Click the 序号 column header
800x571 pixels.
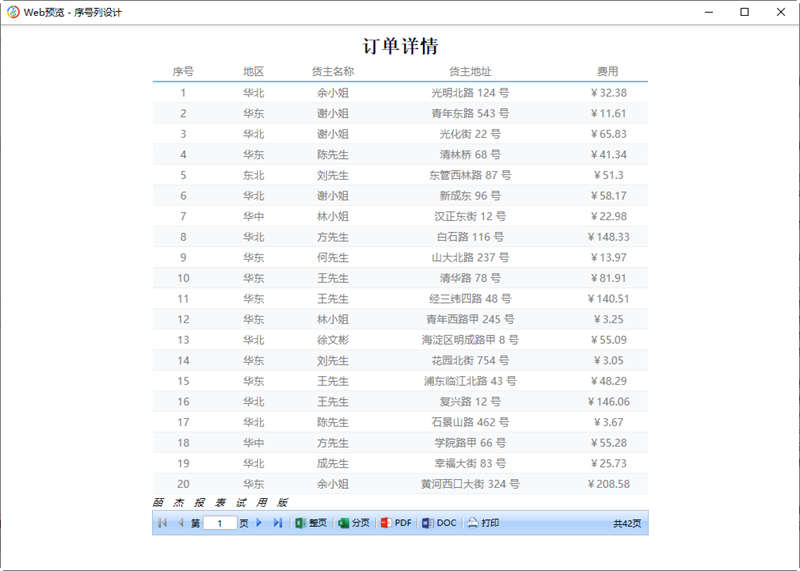(x=183, y=71)
